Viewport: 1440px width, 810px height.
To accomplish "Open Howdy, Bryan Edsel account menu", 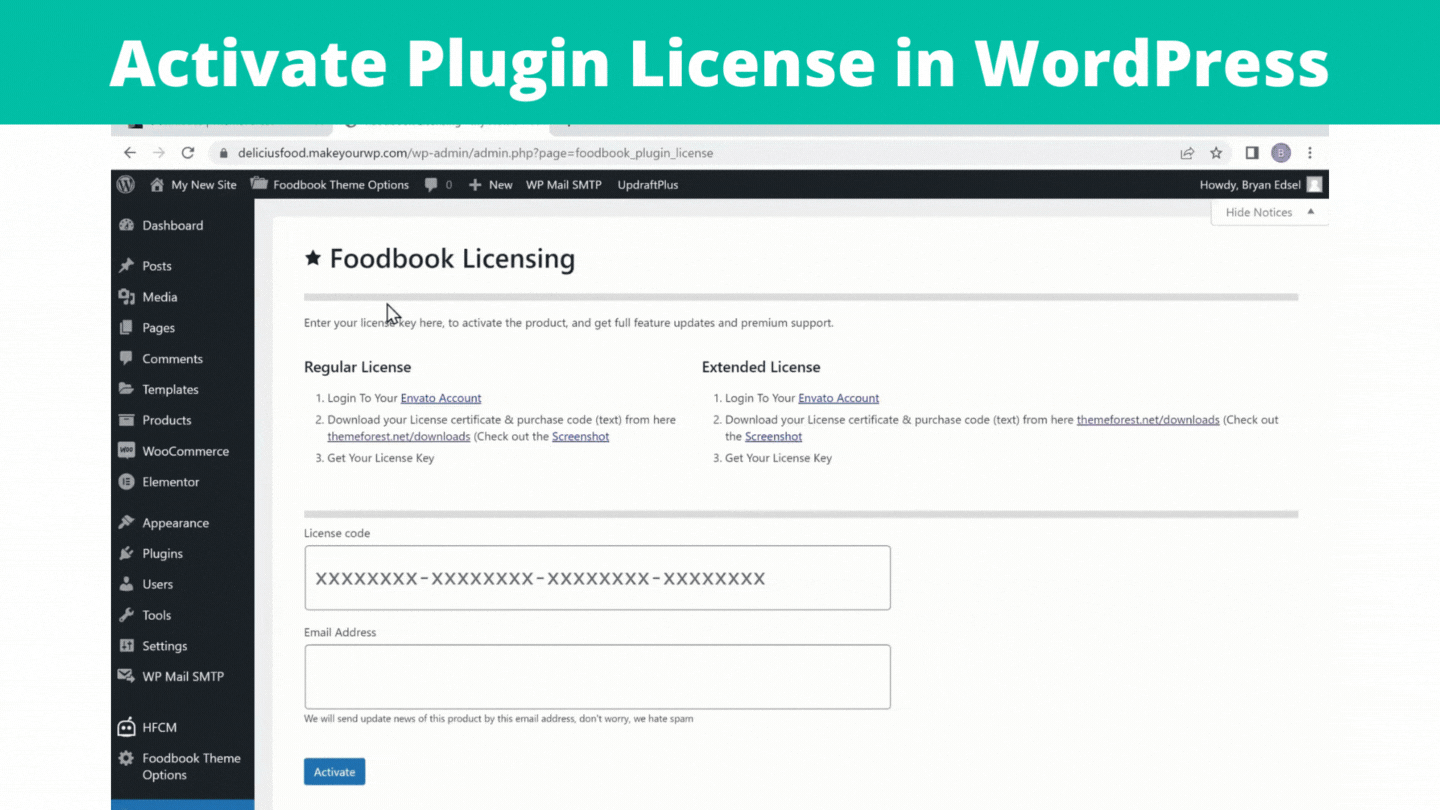I will click(x=1259, y=185).
